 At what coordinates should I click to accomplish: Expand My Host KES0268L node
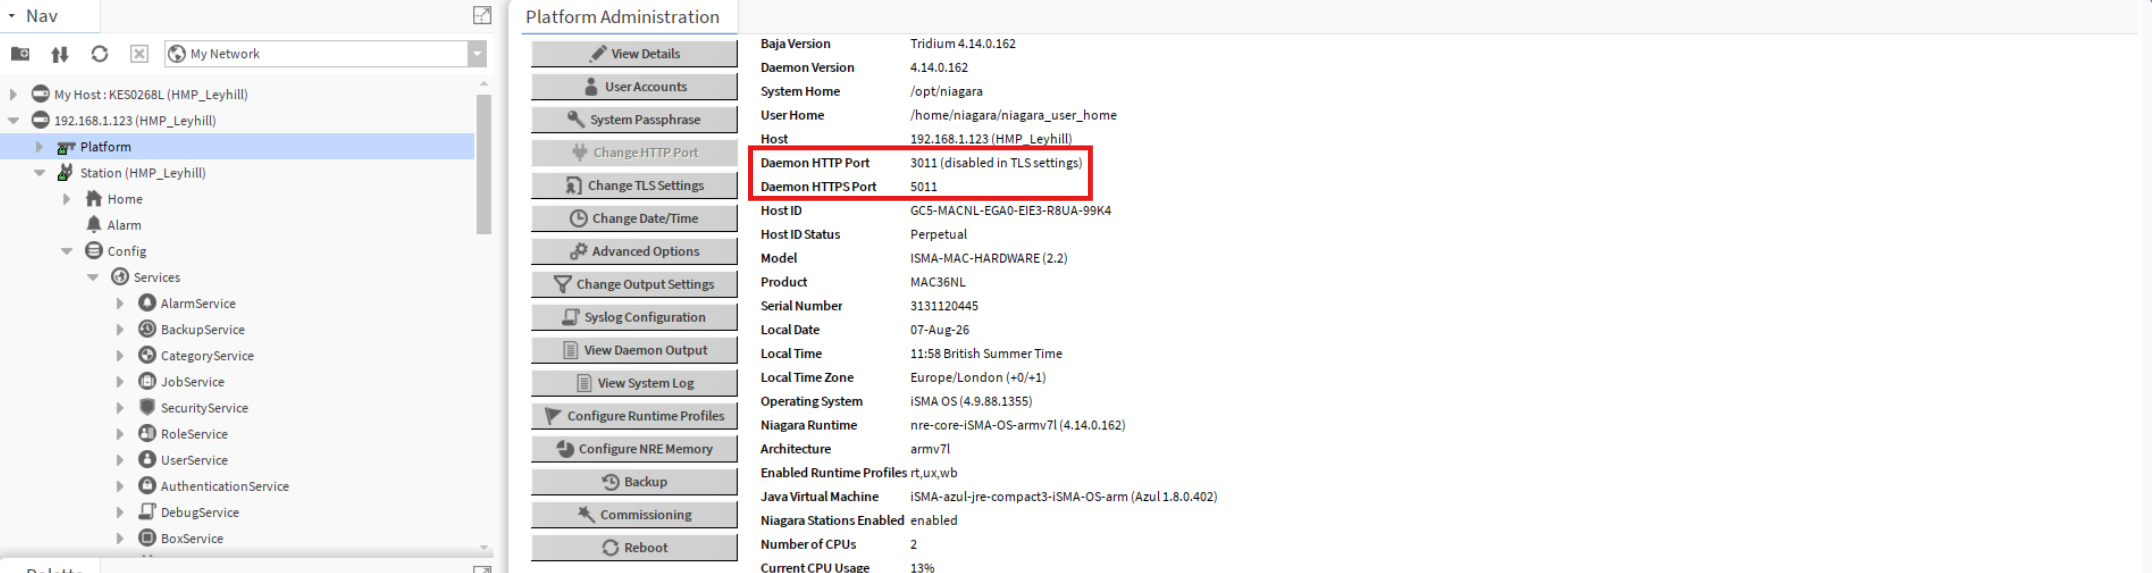pos(13,94)
